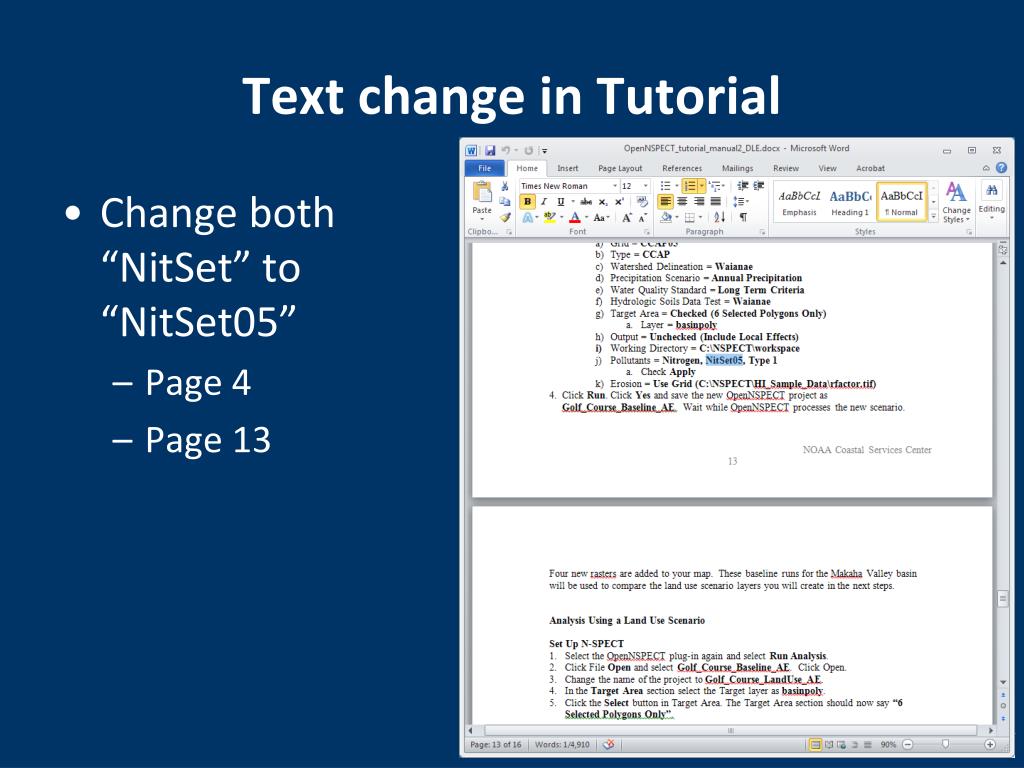Toggle Bold formatting
This screenshot has height=768, width=1024.
coord(528,201)
